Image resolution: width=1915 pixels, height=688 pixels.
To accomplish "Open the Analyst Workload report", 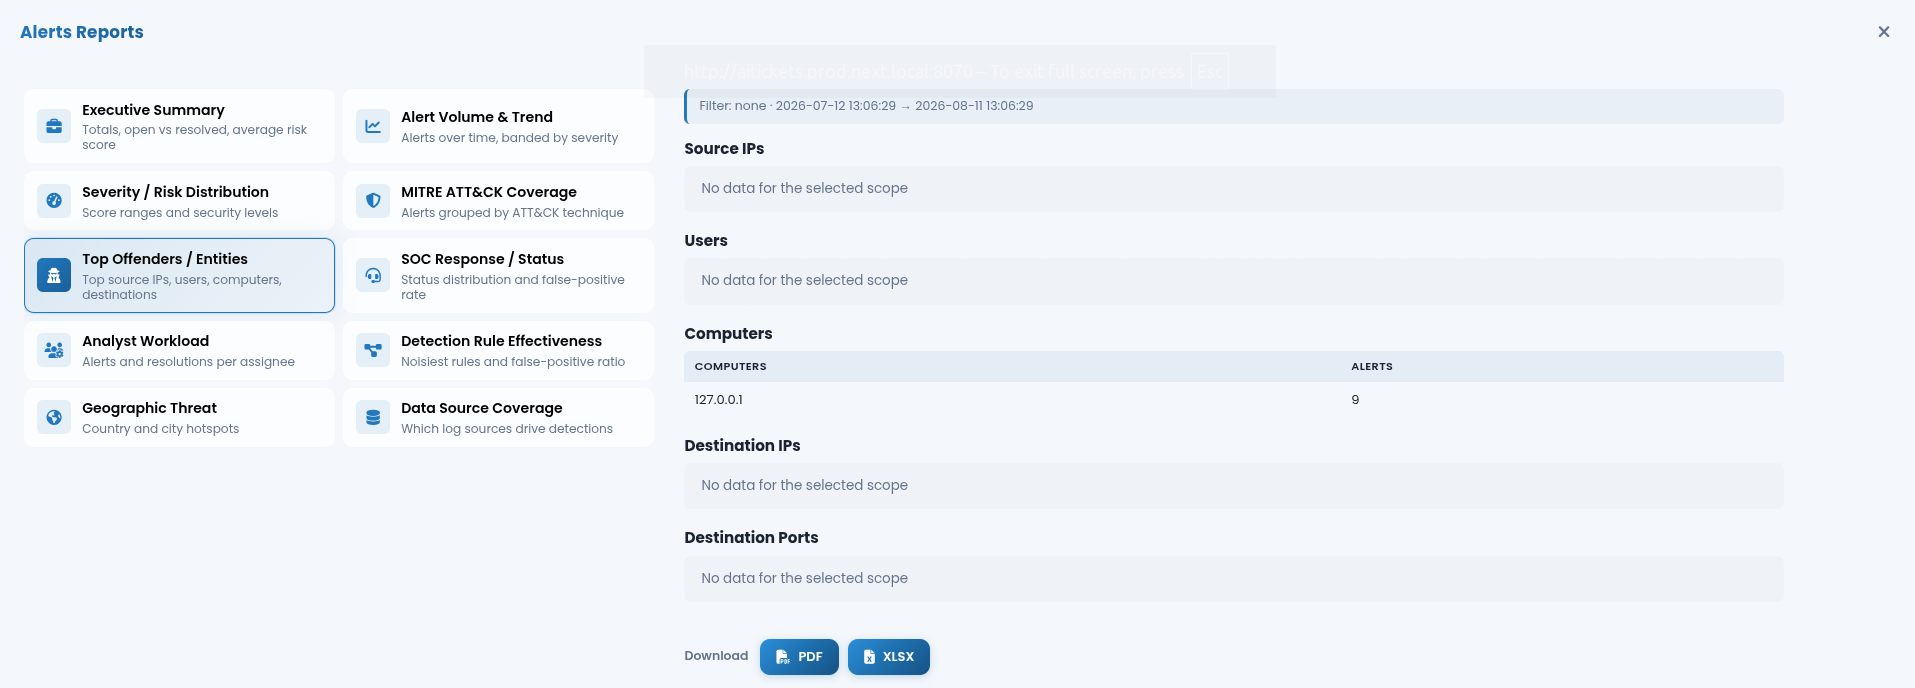I will click(x=179, y=350).
